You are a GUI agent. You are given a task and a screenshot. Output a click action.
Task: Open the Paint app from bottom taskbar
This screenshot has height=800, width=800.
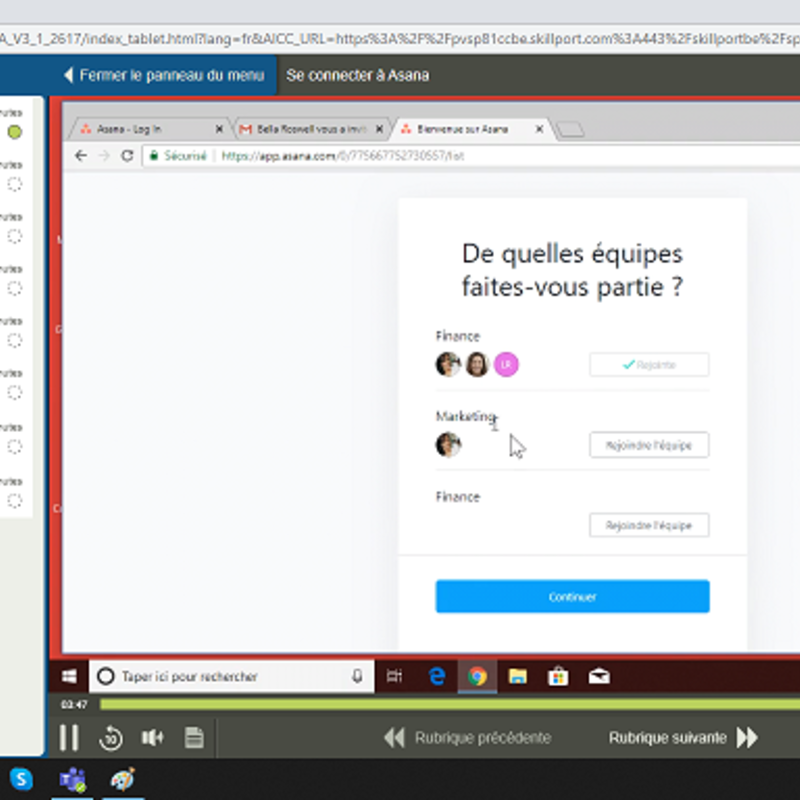[122, 779]
